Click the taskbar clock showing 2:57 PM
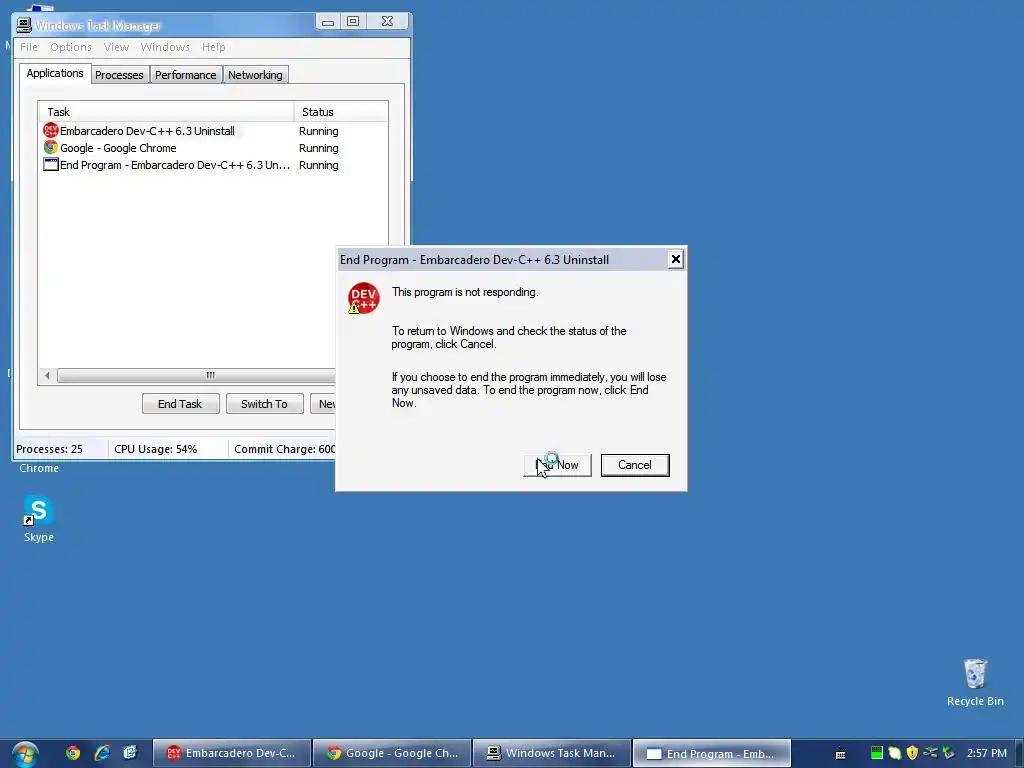This screenshot has width=1024, height=768. tap(987, 753)
